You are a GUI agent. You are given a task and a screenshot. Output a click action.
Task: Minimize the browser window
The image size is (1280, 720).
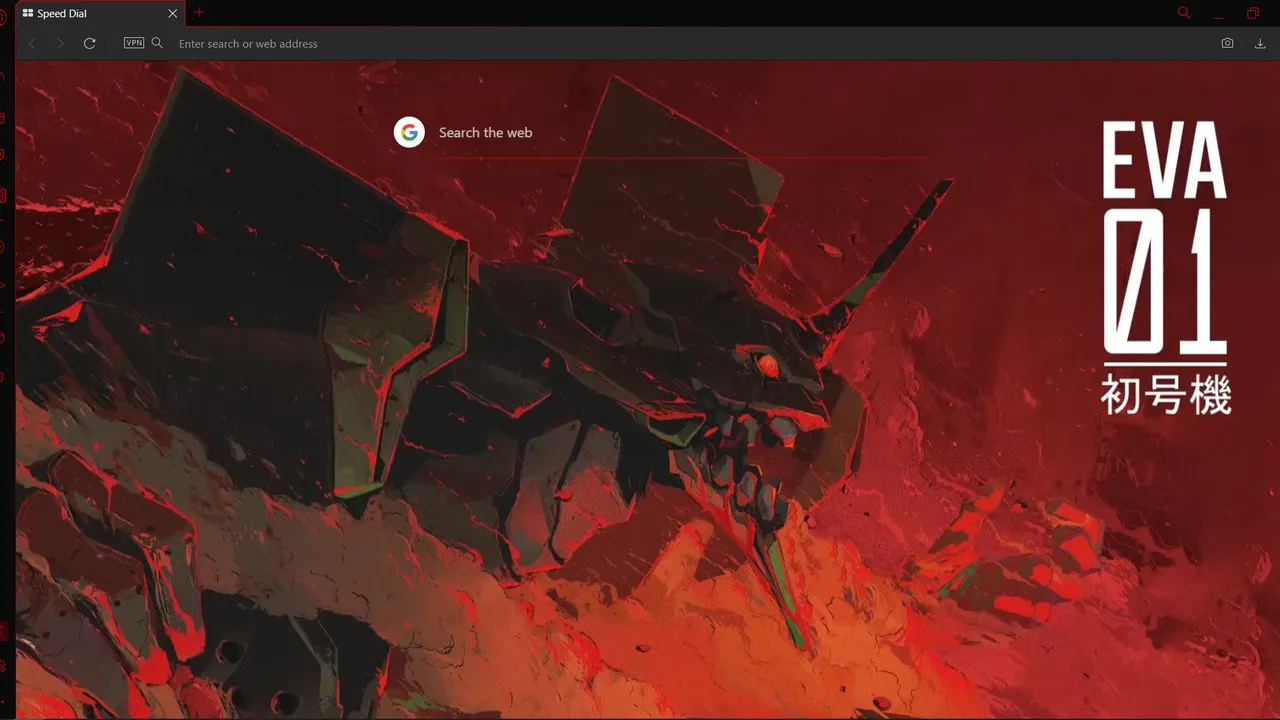point(1218,13)
